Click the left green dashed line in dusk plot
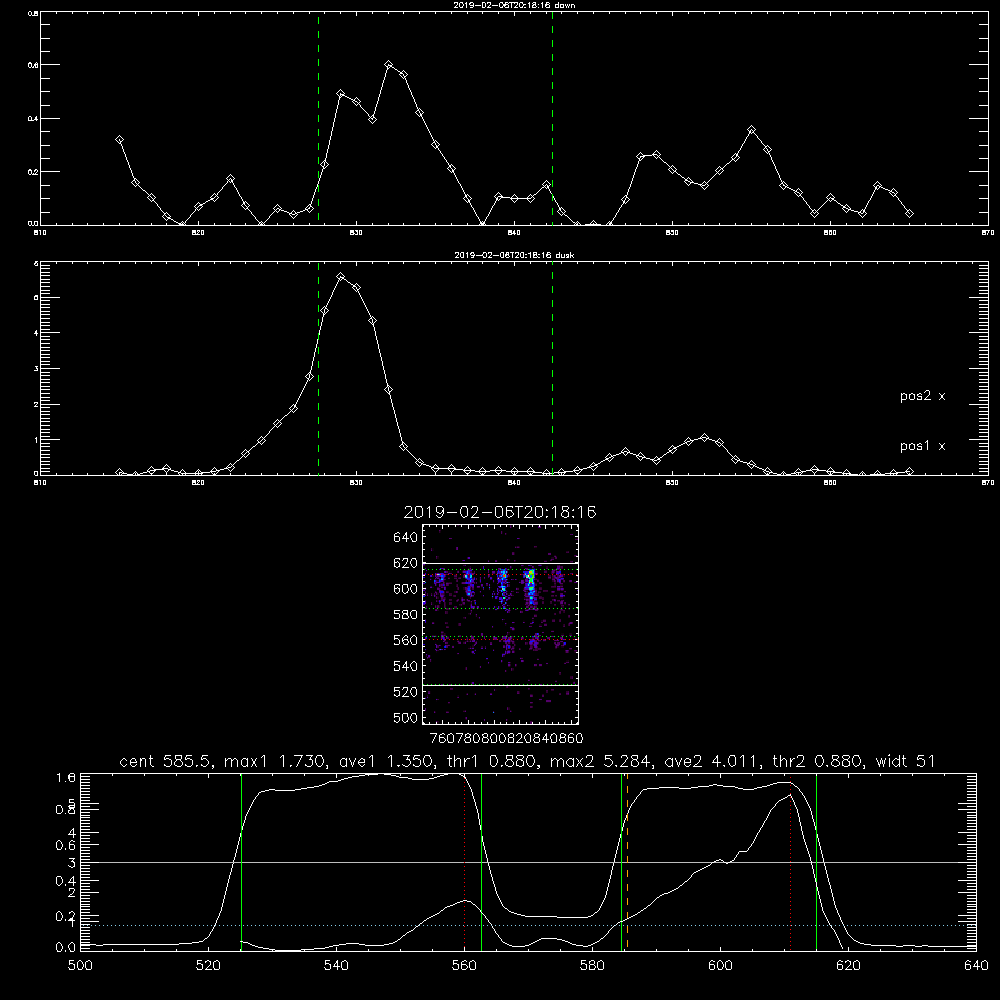The image size is (1000, 1000). coord(318,368)
